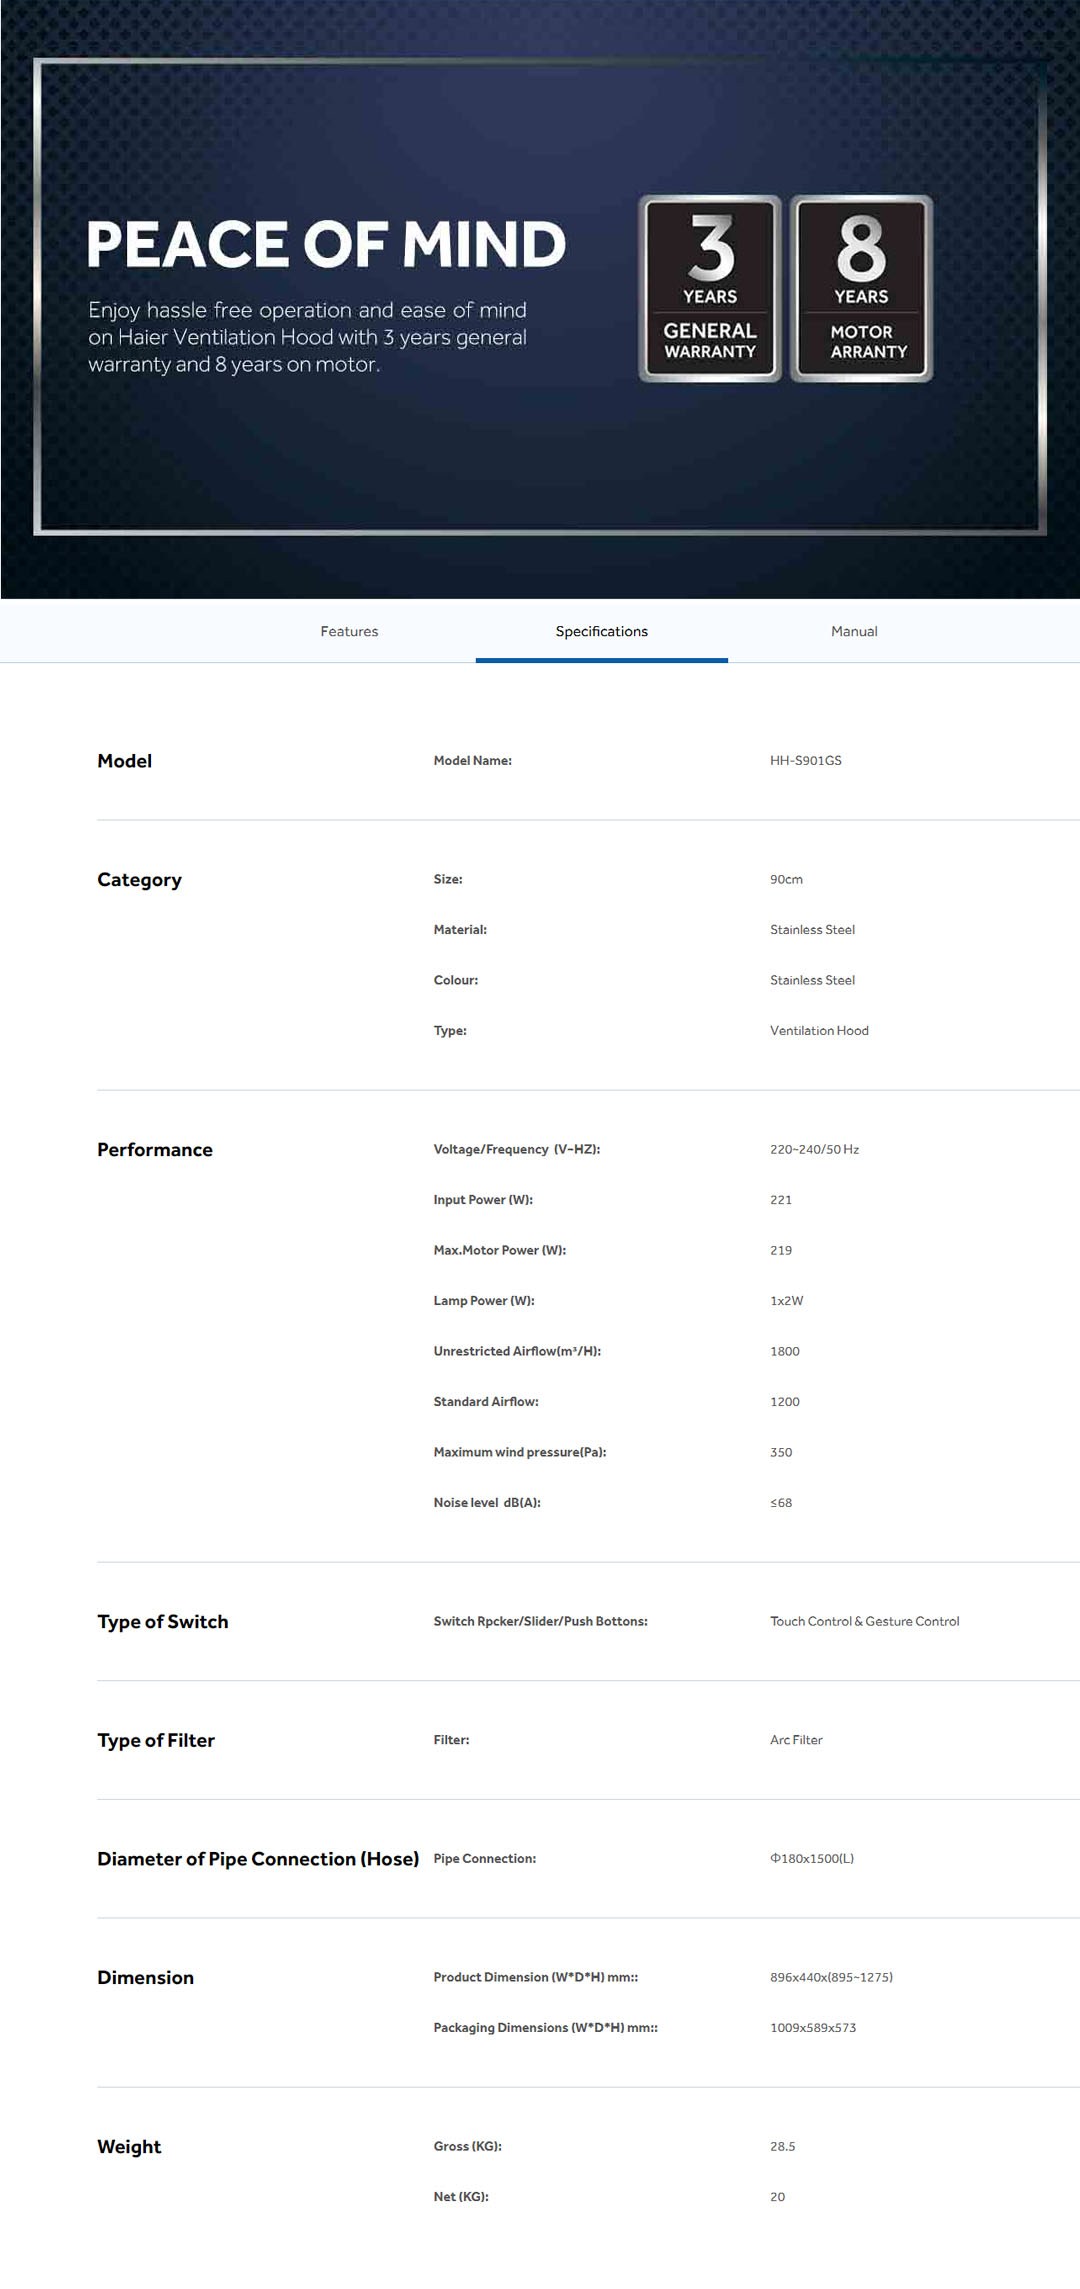Click the Arc Filter value
This screenshot has width=1080, height=2289.
point(796,1741)
